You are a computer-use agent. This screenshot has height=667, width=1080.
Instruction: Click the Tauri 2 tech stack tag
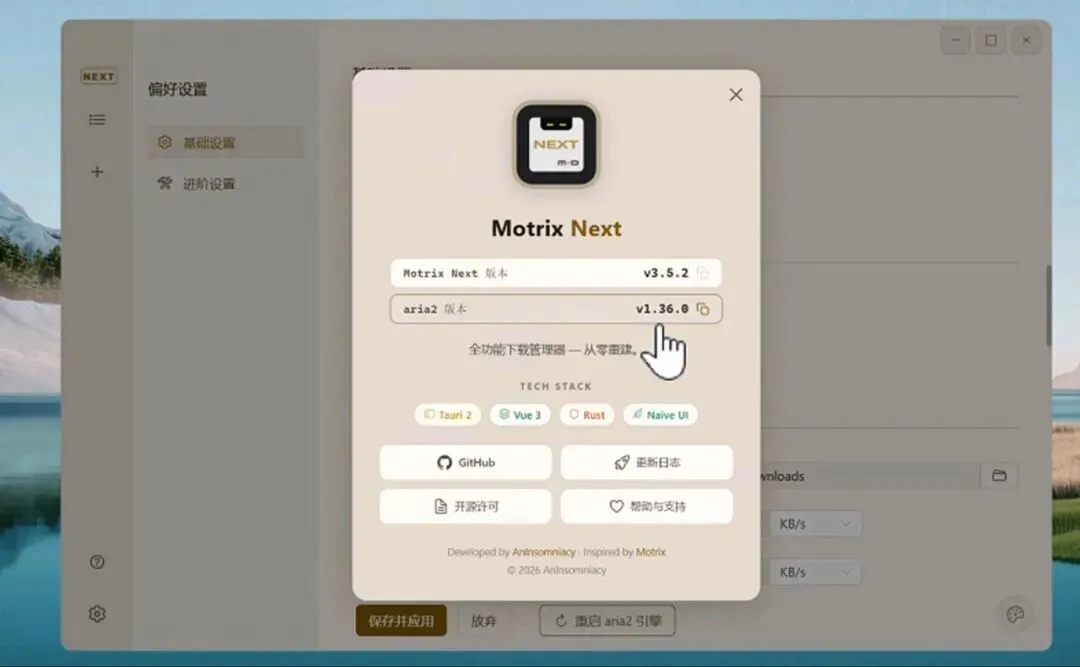(x=448, y=415)
